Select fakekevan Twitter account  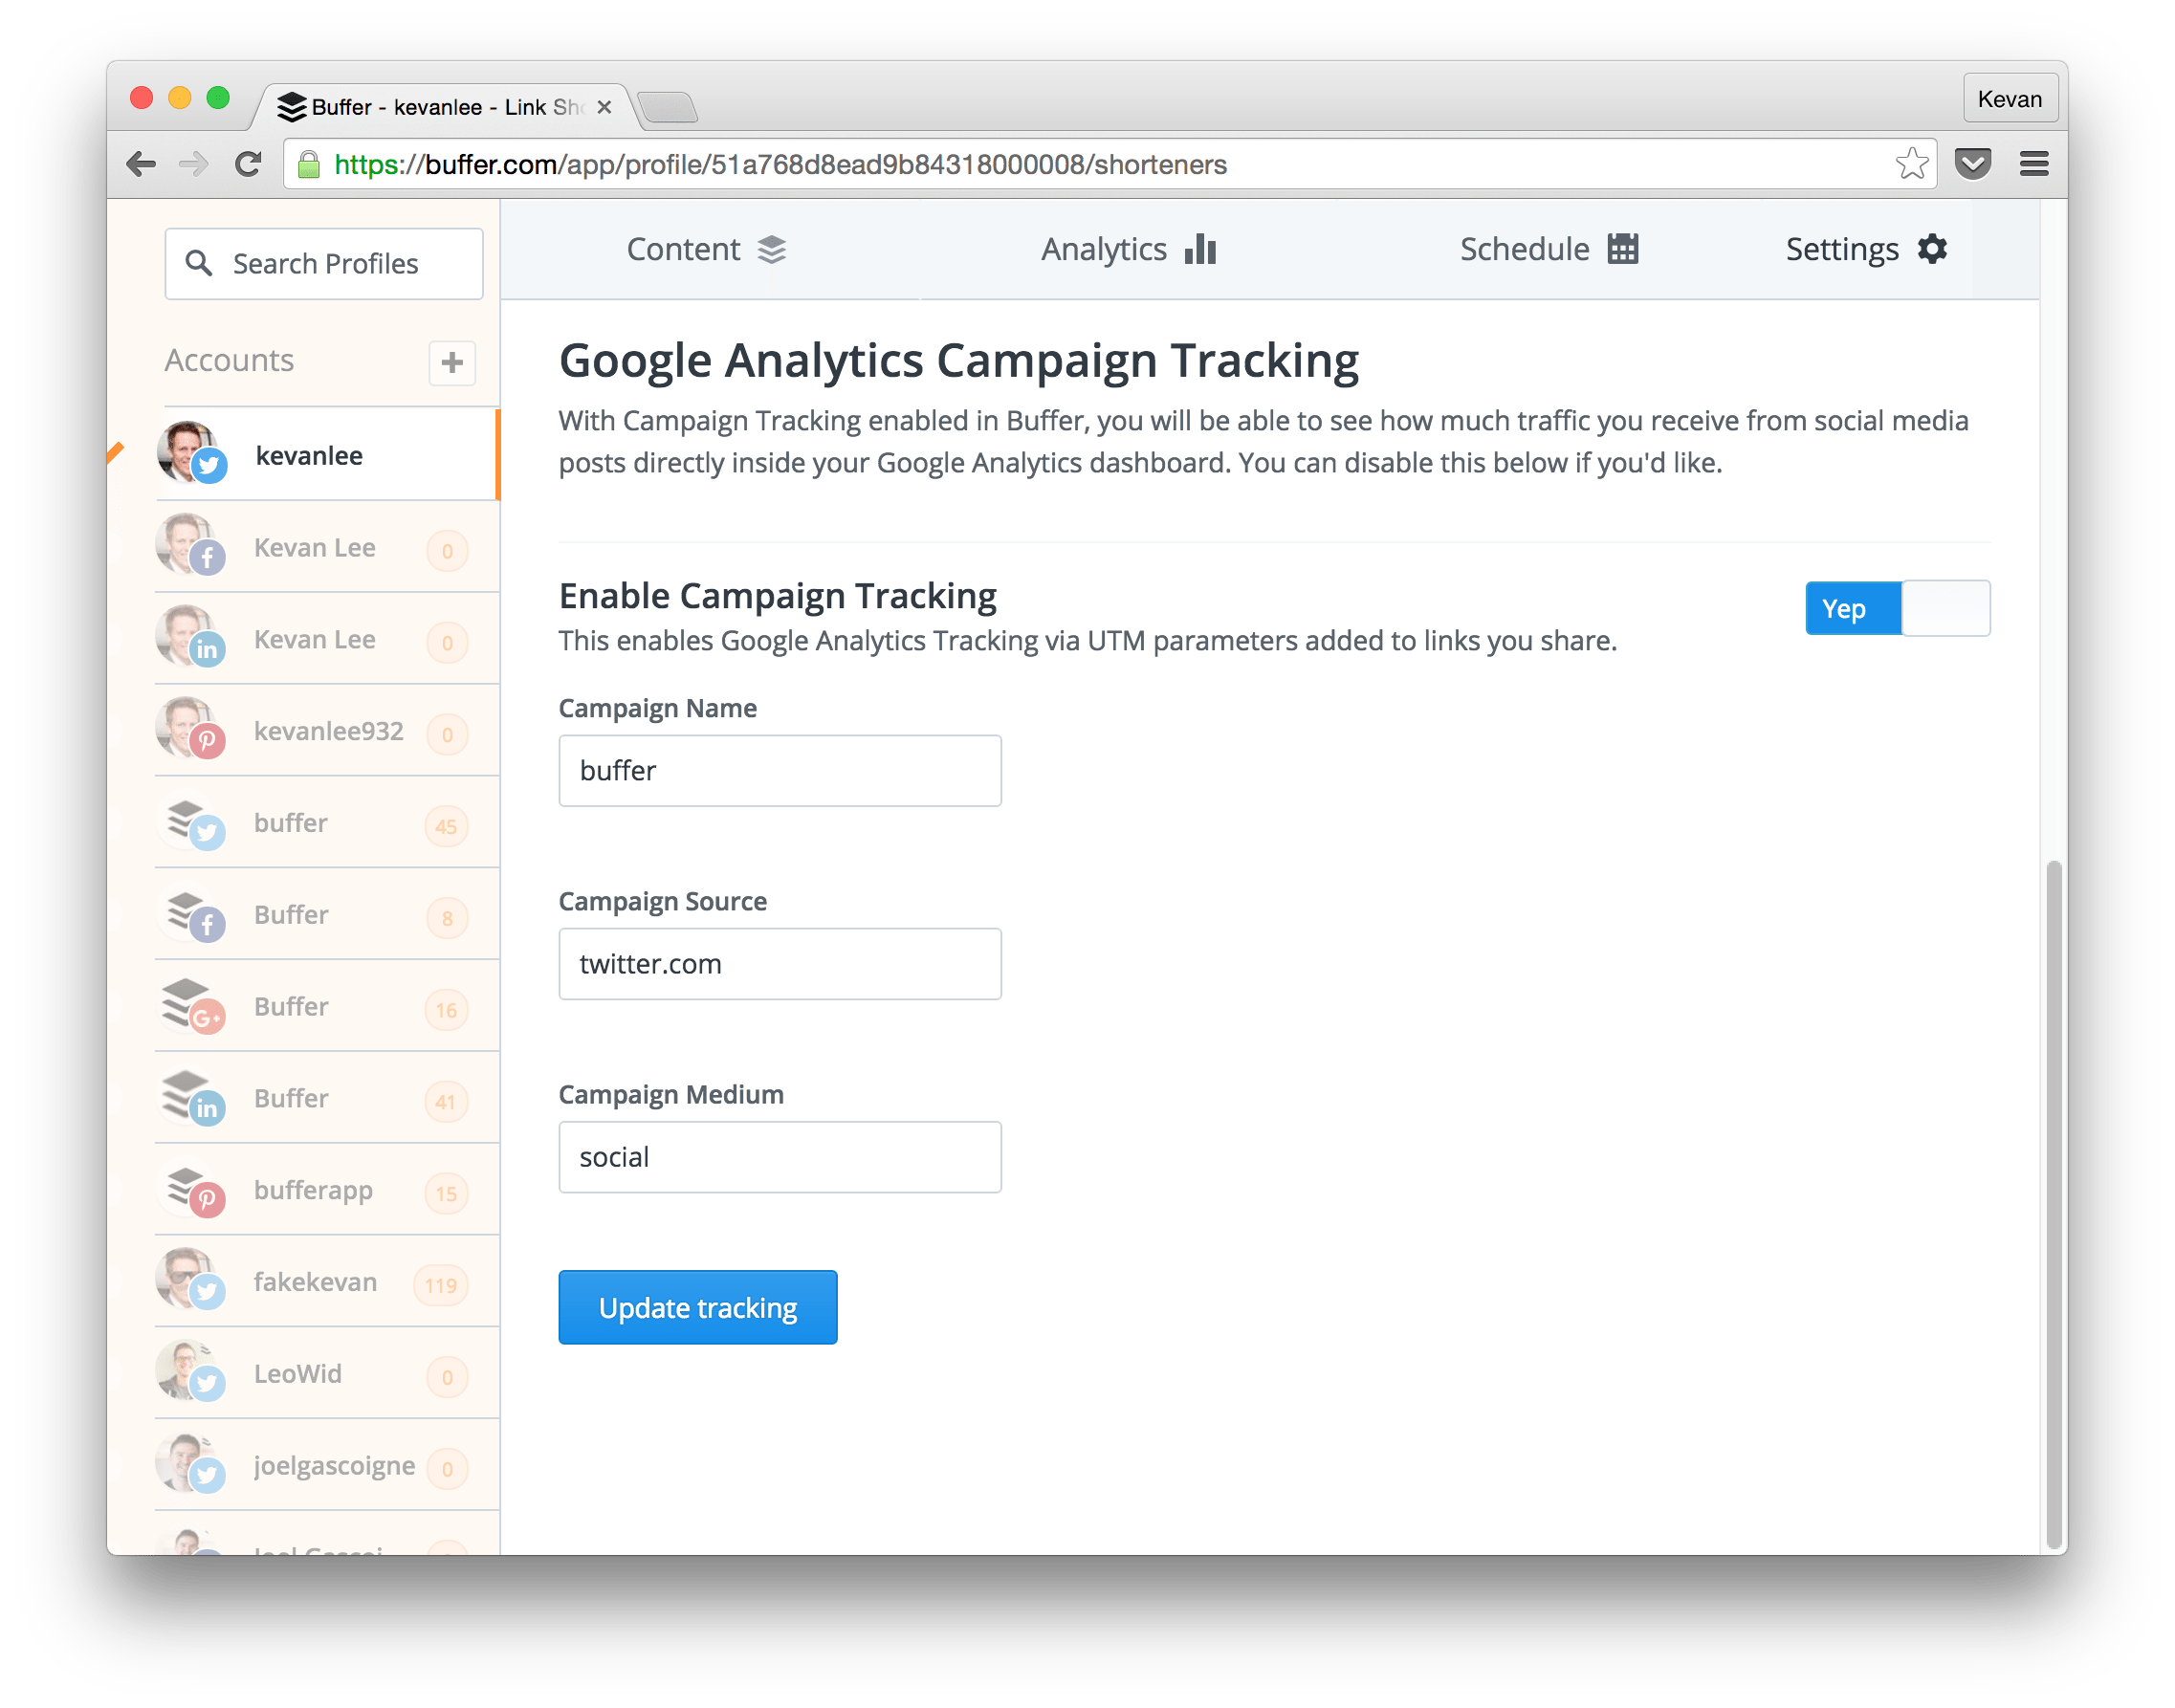point(327,1284)
